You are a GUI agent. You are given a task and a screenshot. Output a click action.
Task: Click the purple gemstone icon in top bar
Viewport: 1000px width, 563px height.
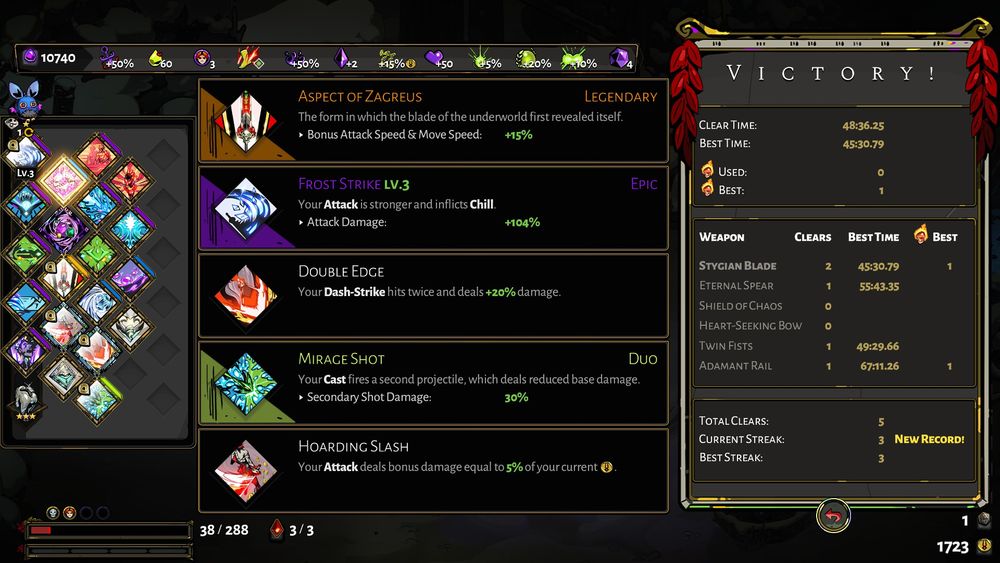click(619, 58)
